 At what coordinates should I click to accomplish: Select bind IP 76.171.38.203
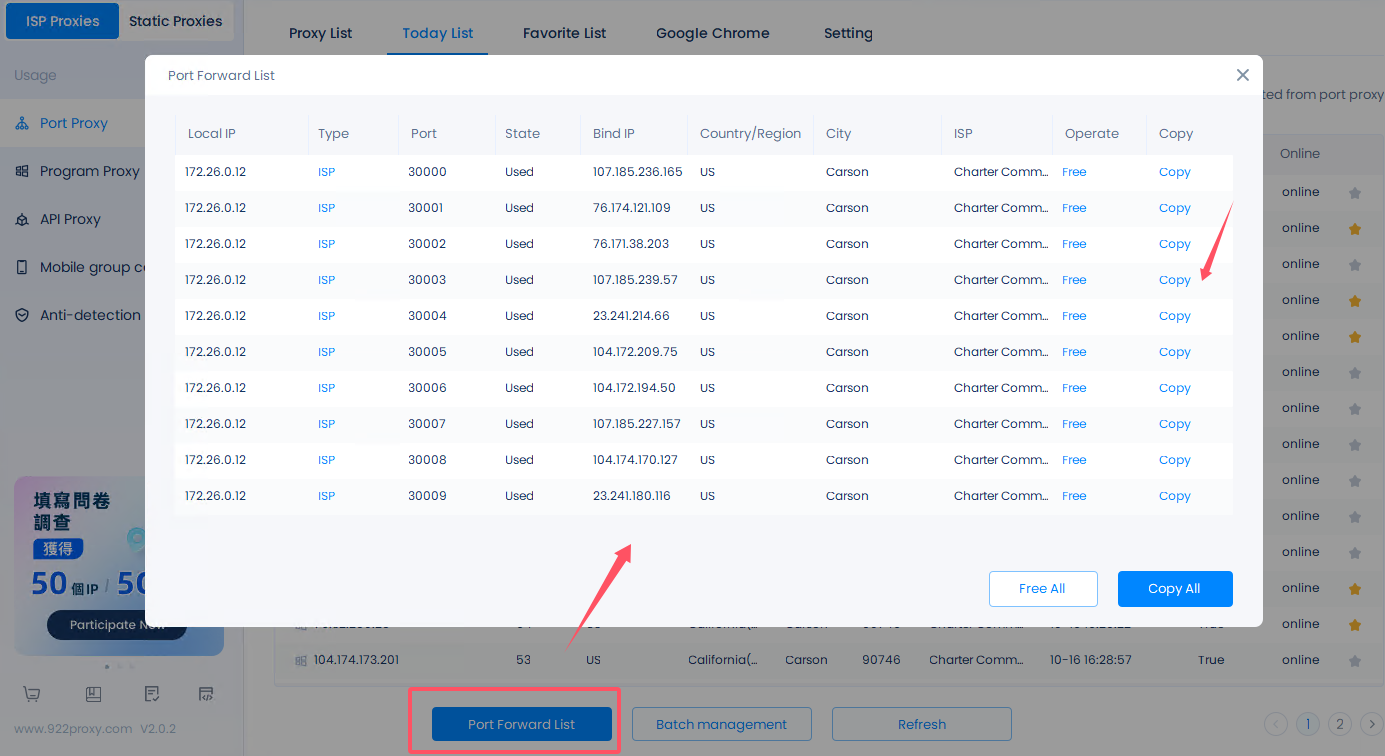(x=631, y=244)
